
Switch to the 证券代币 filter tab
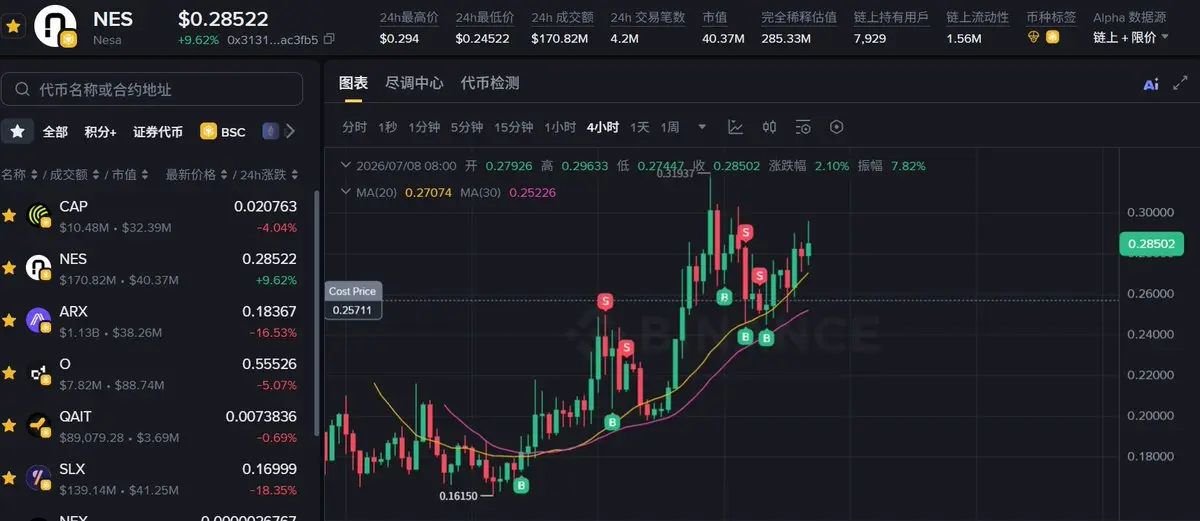158,132
